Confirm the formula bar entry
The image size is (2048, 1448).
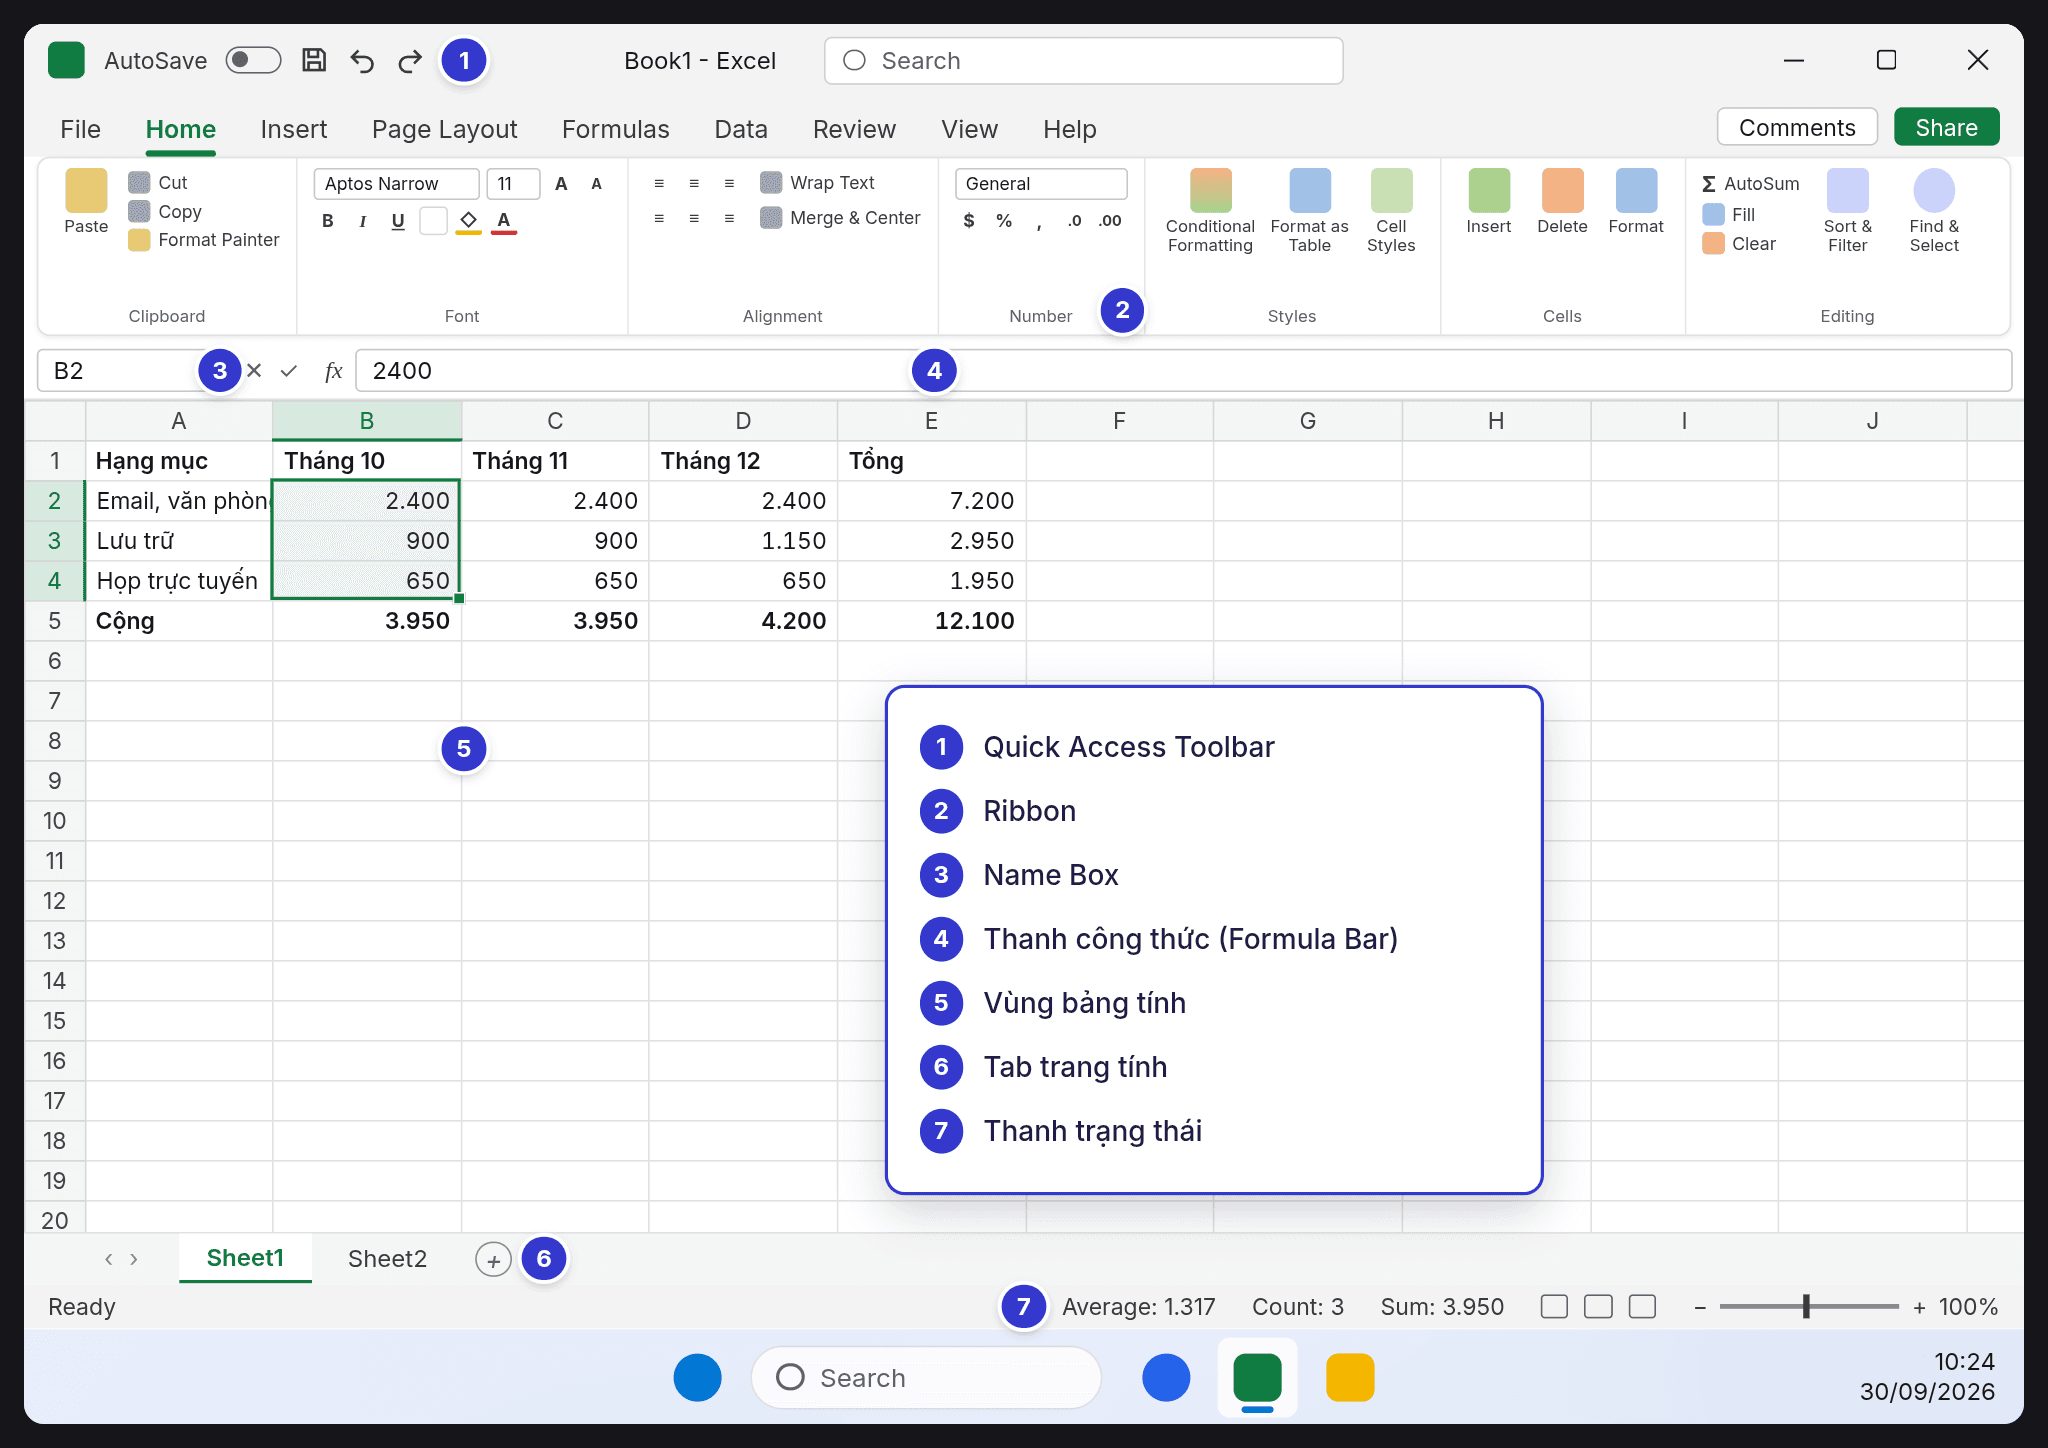[289, 371]
